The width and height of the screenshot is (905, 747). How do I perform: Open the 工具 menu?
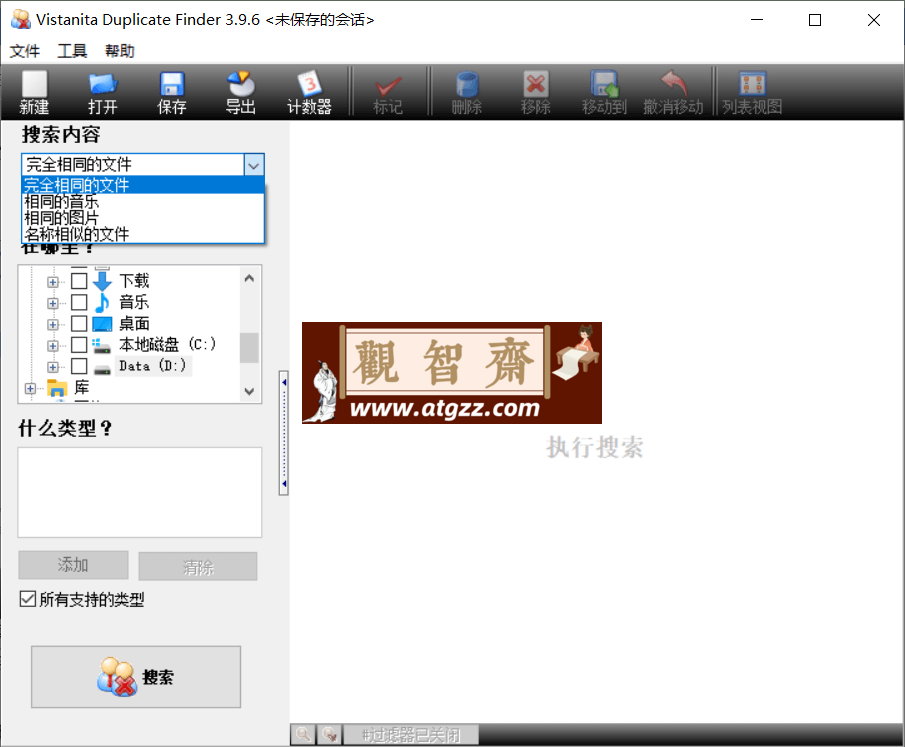[72, 51]
